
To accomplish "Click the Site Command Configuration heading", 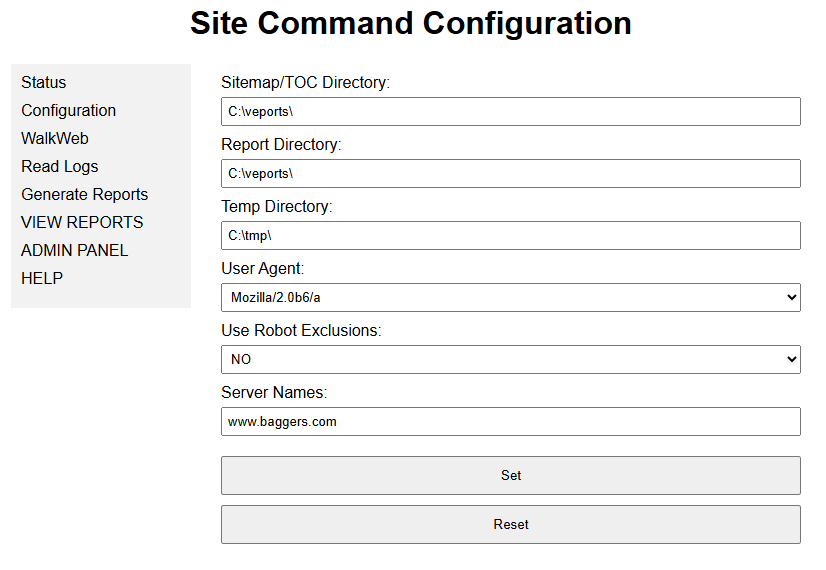I will click(411, 24).
